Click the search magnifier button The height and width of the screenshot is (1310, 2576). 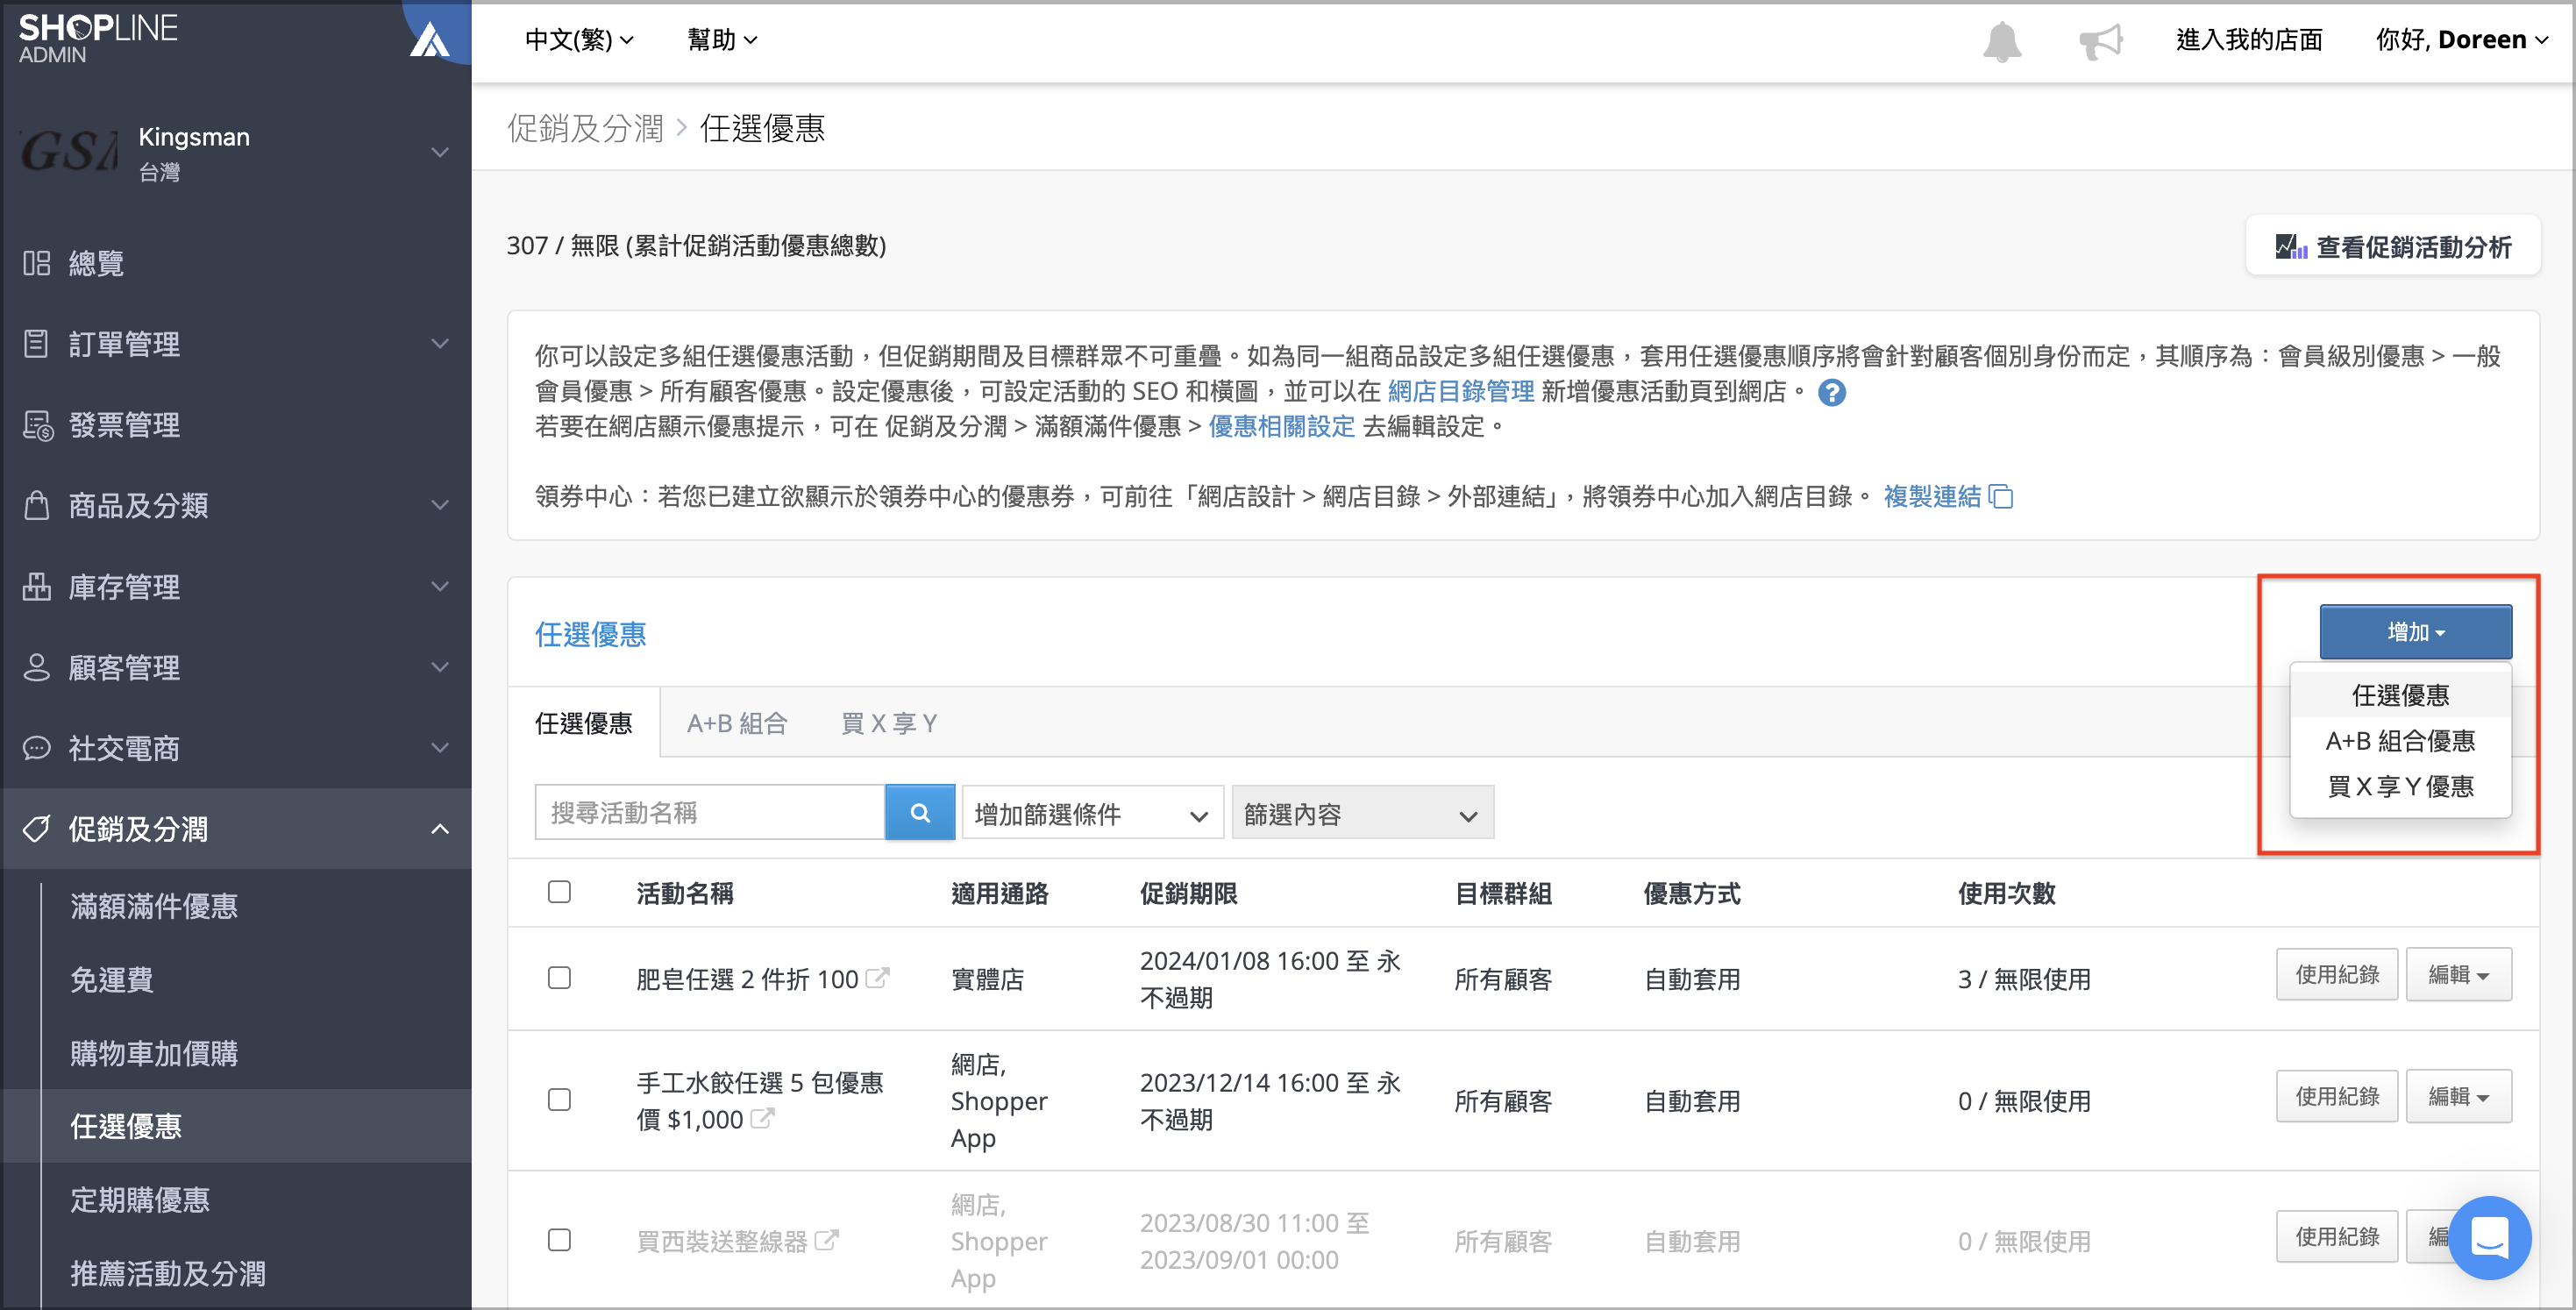920,813
